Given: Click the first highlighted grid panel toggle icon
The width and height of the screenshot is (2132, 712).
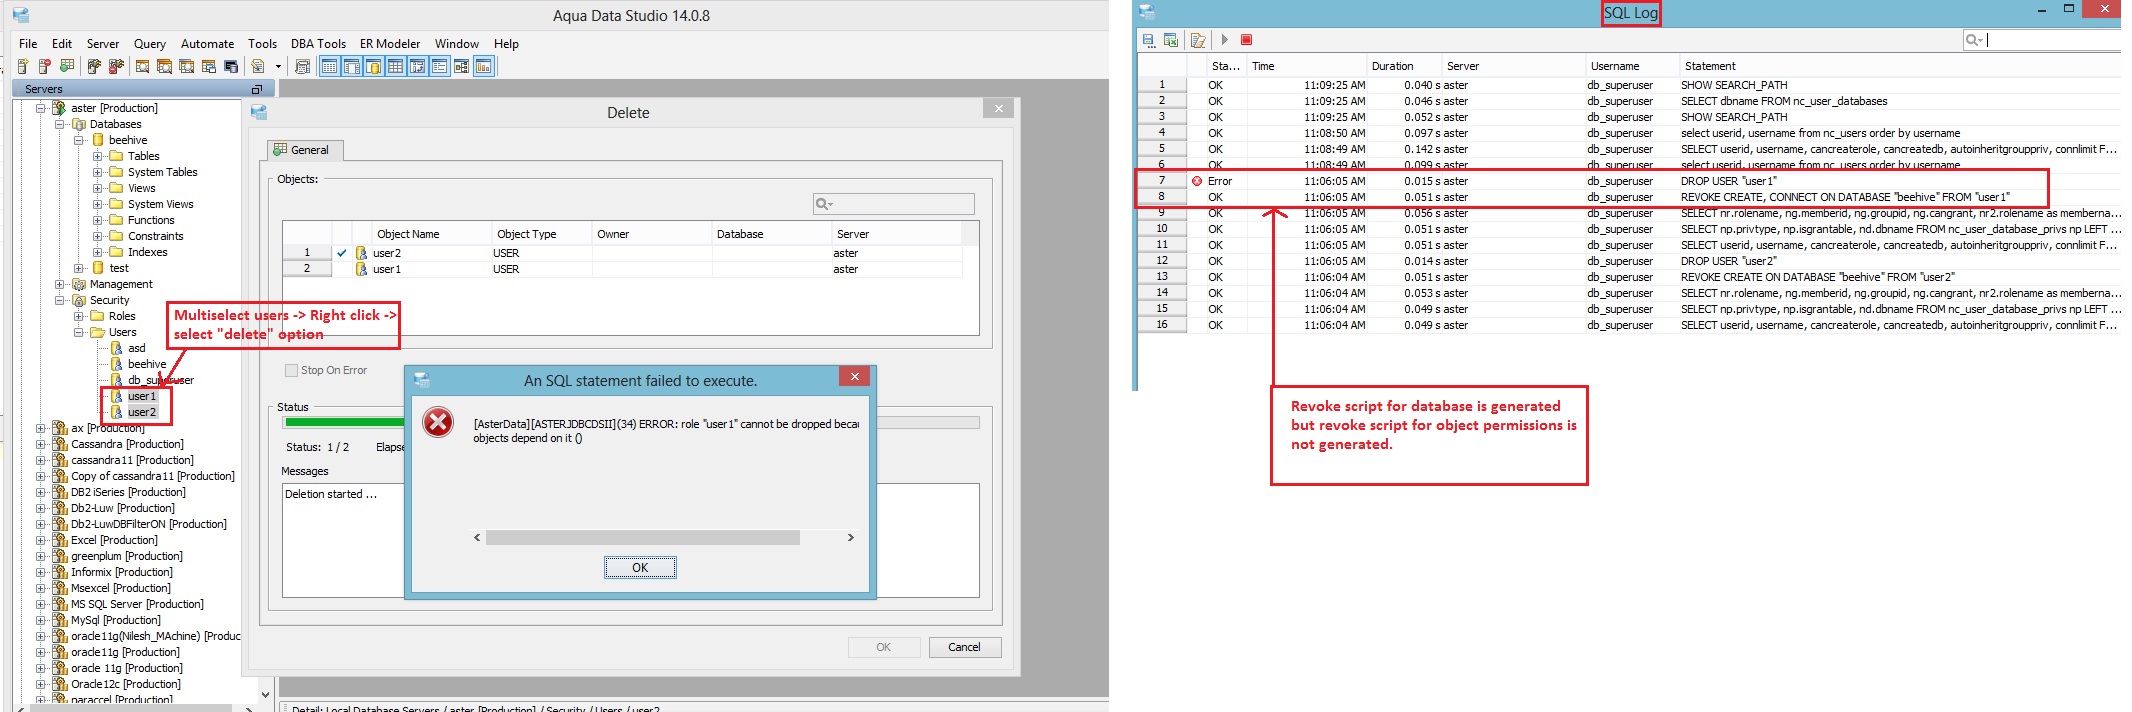Looking at the screenshot, I should (329, 66).
